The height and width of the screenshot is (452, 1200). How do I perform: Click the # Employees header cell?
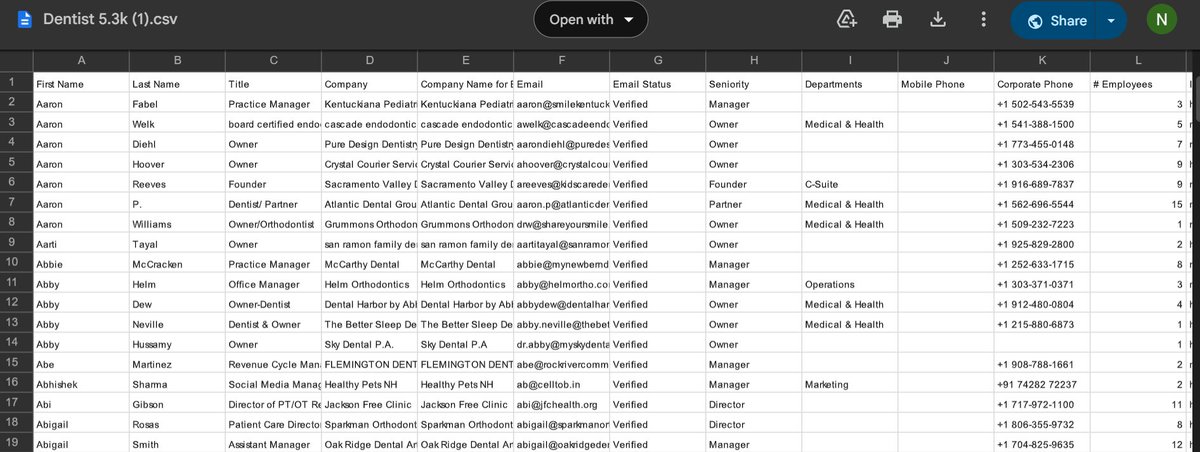point(1137,84)
